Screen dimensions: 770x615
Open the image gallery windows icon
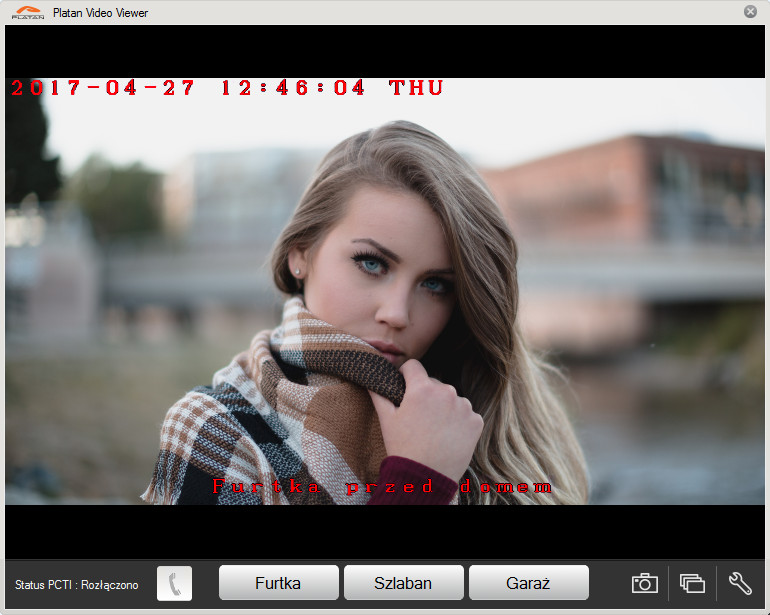point(692,584)
